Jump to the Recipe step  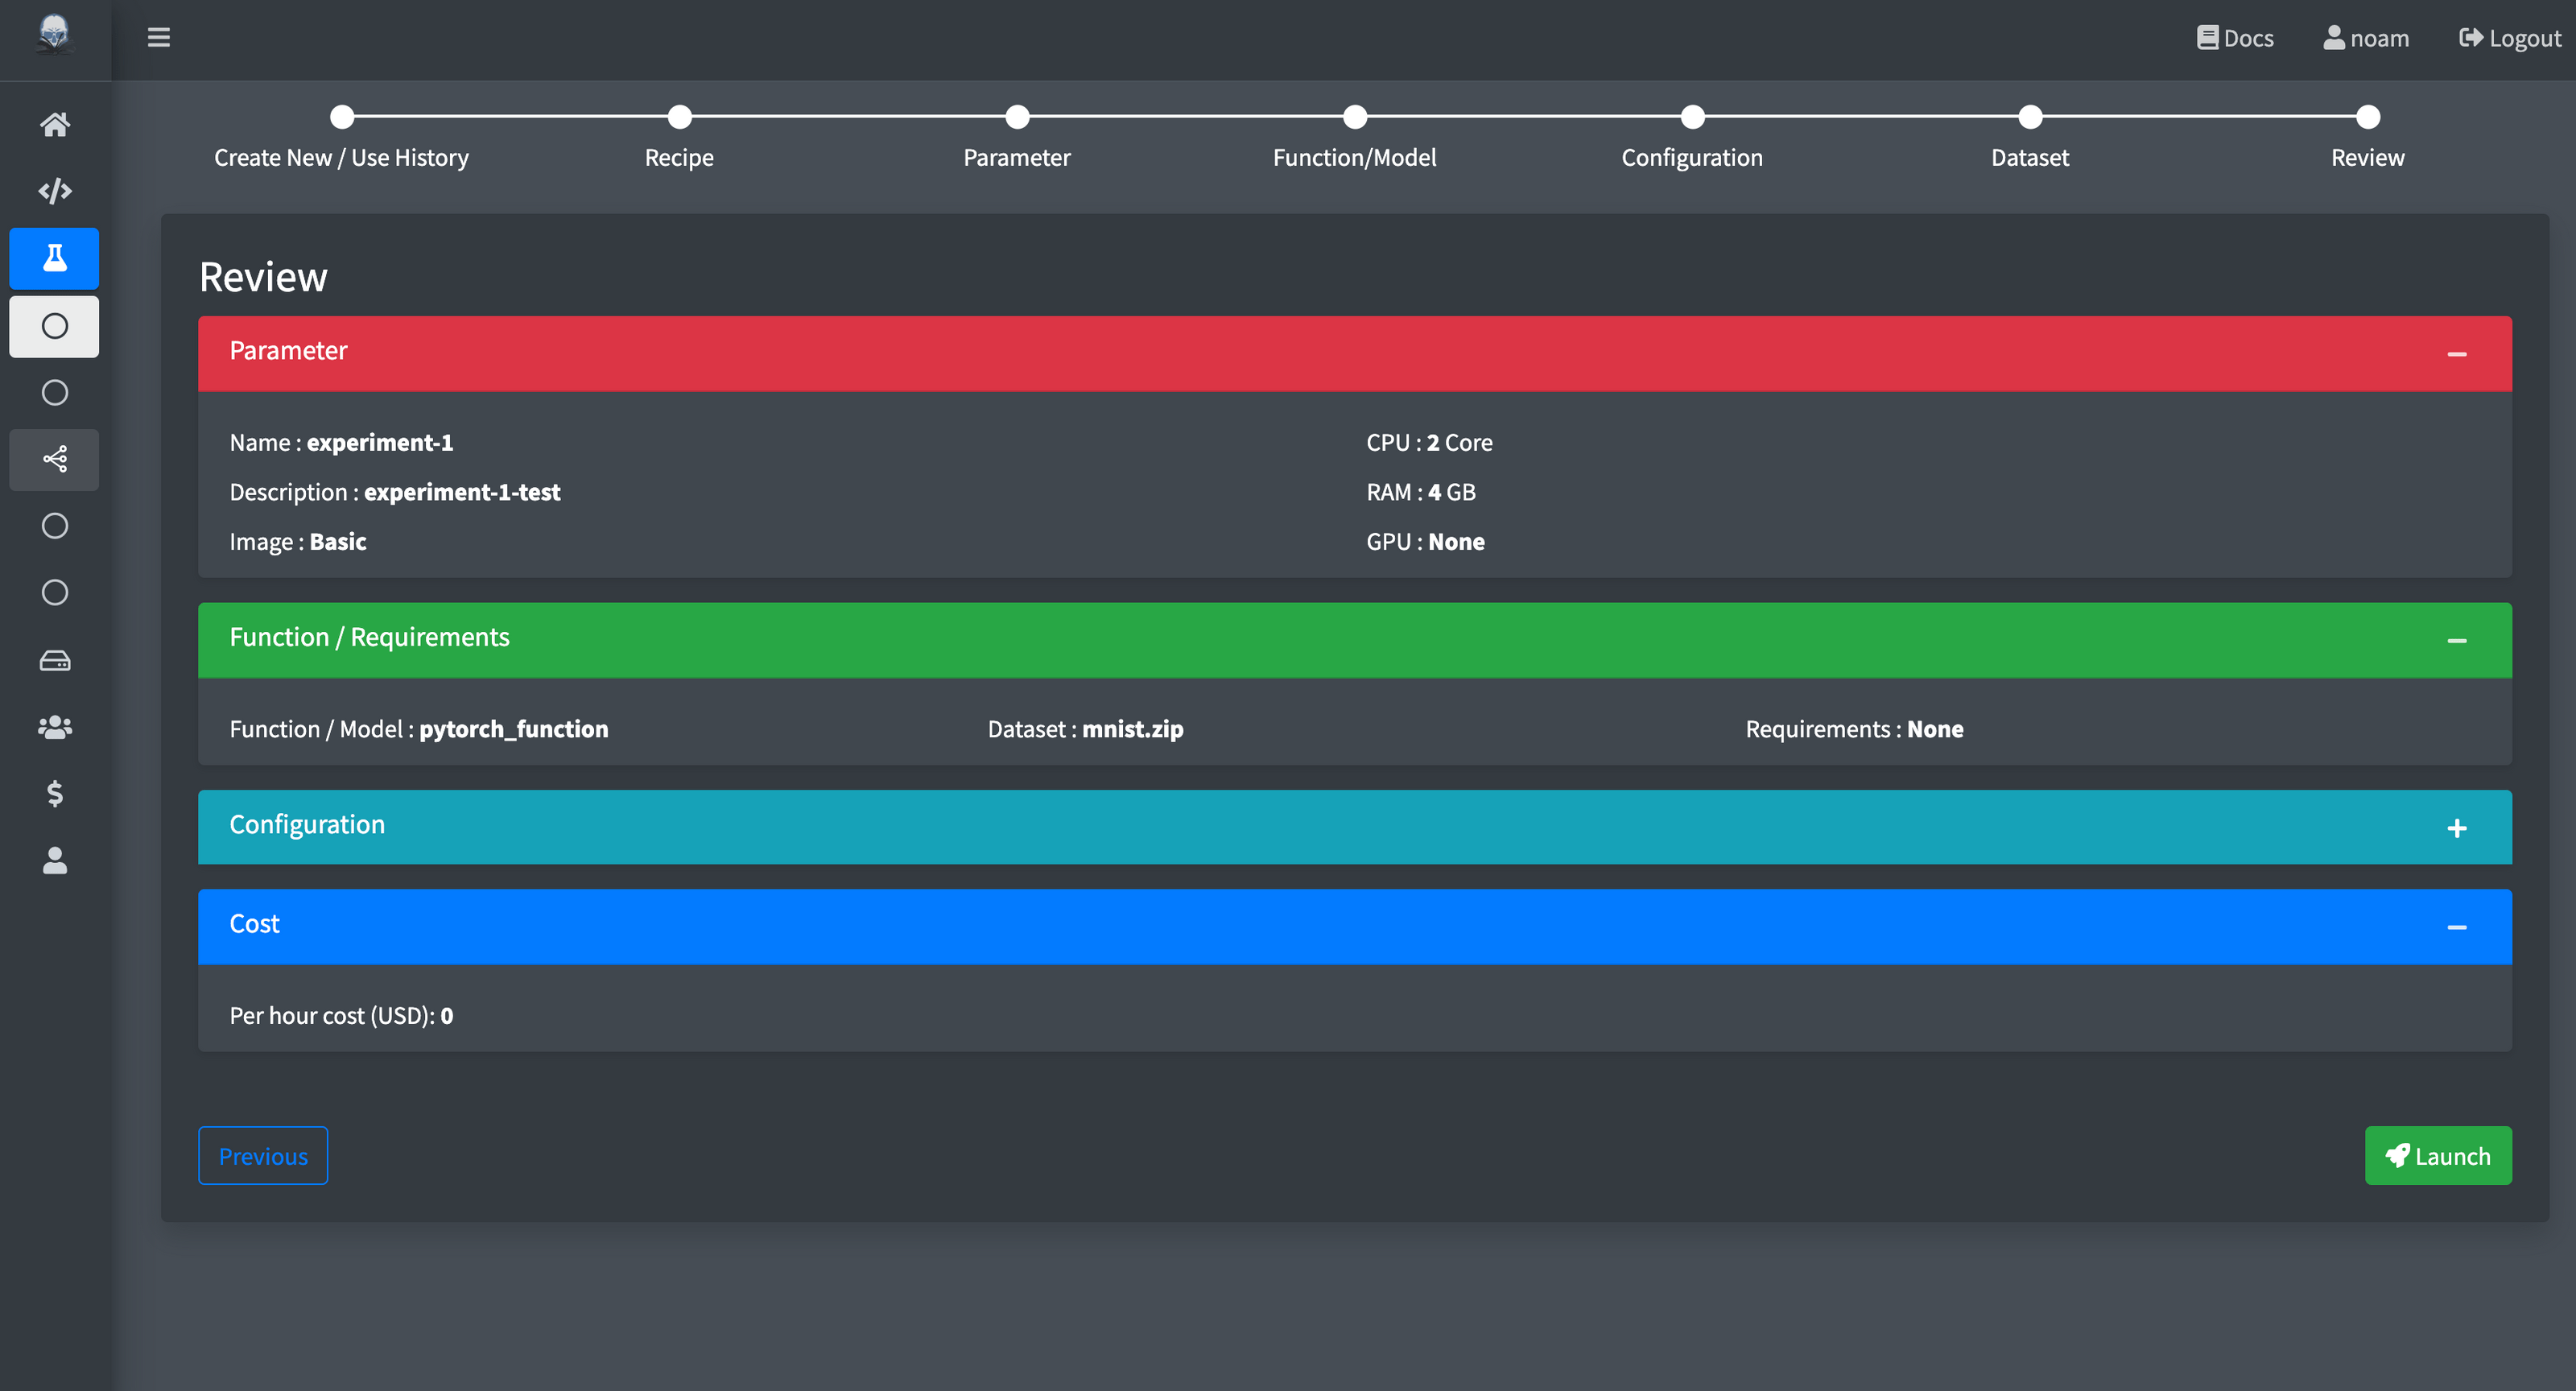[679, 118]
